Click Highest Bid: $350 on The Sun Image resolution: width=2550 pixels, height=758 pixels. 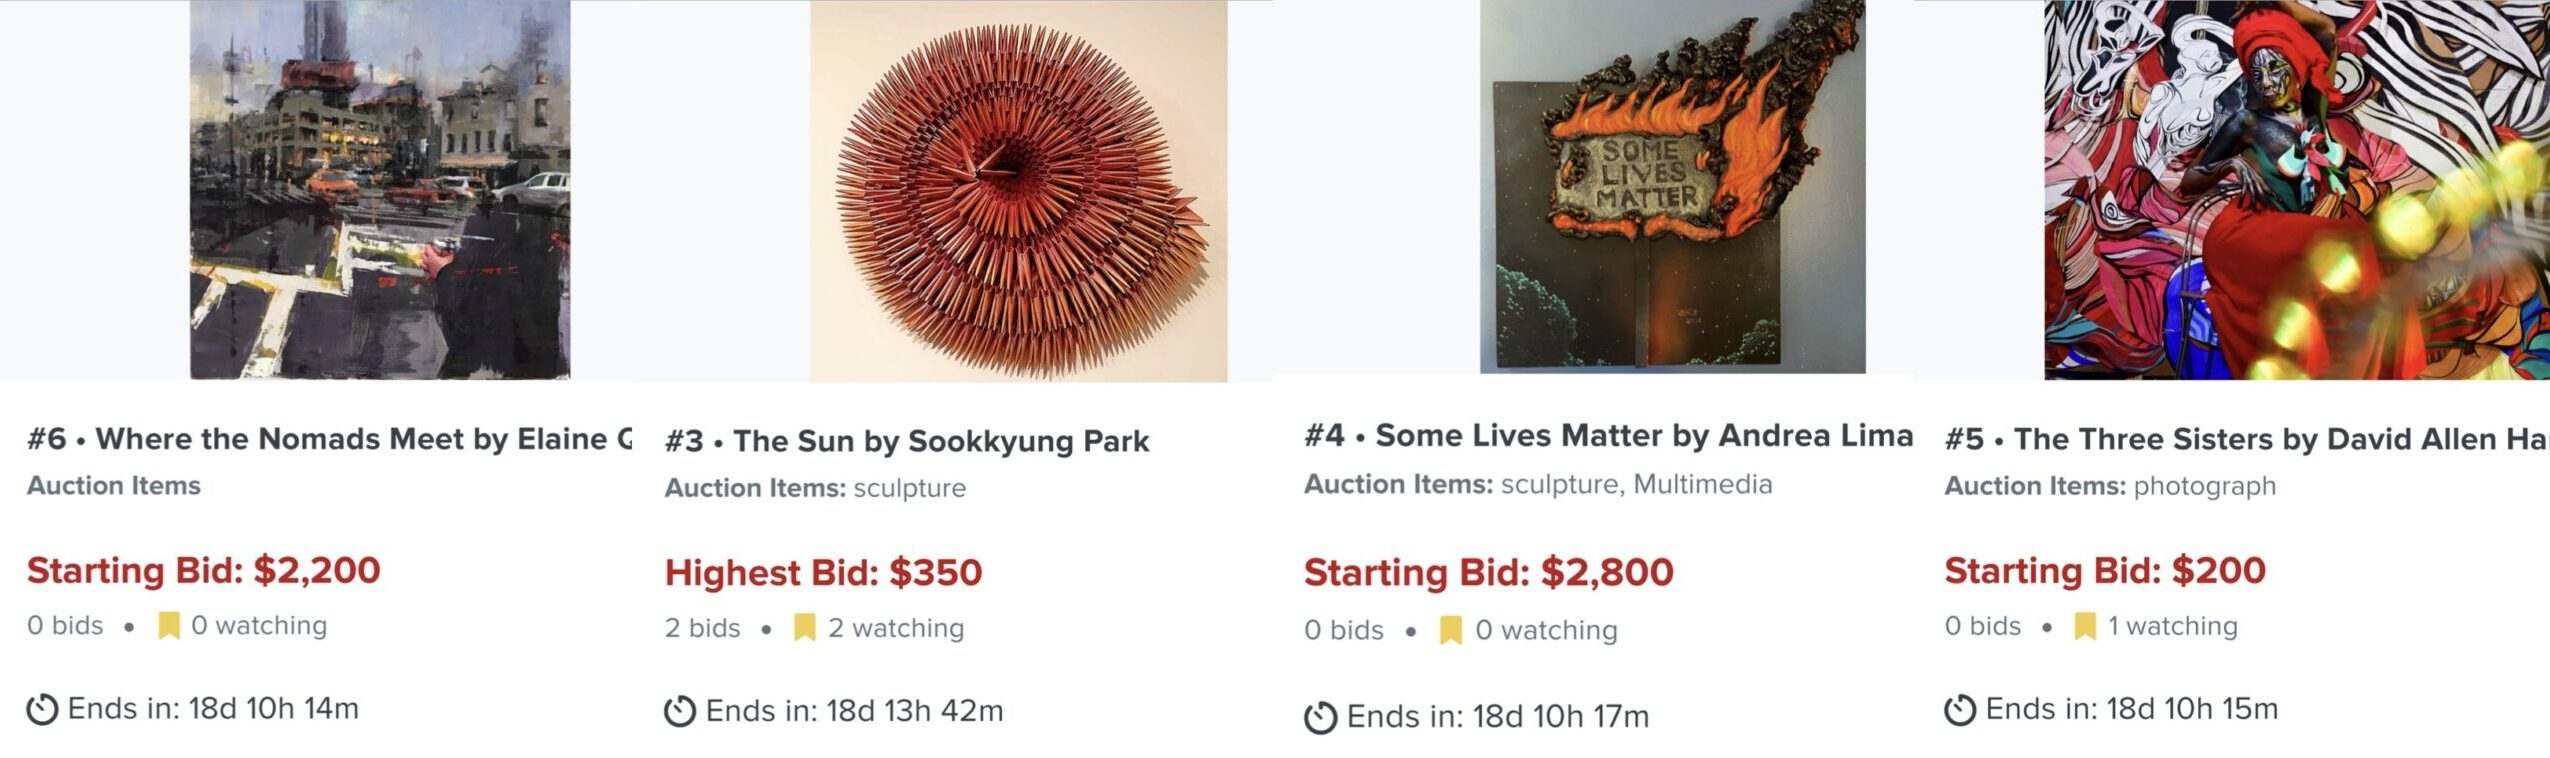823,573
